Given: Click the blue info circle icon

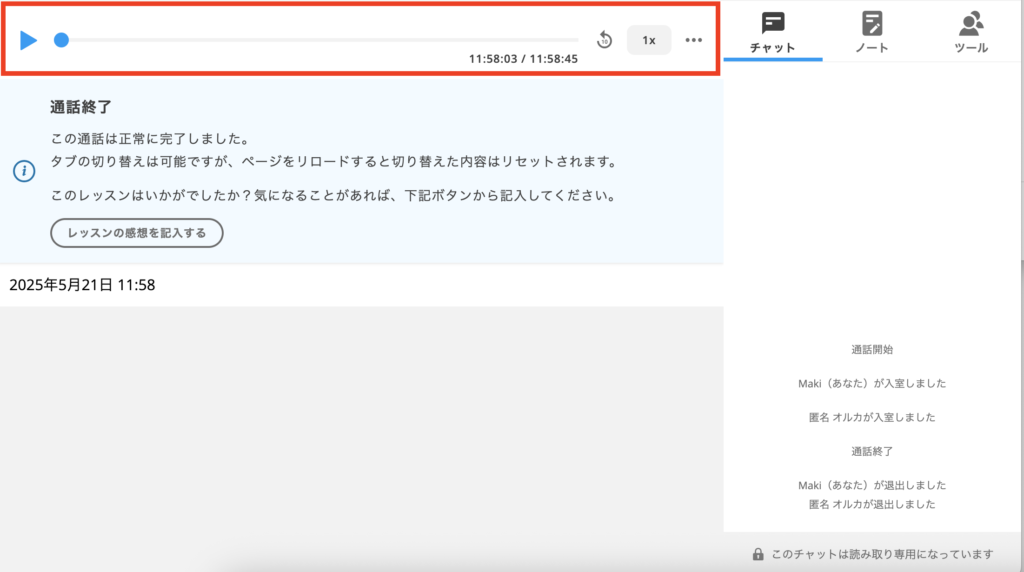Looking at the screenshot, I should [24, 171].
